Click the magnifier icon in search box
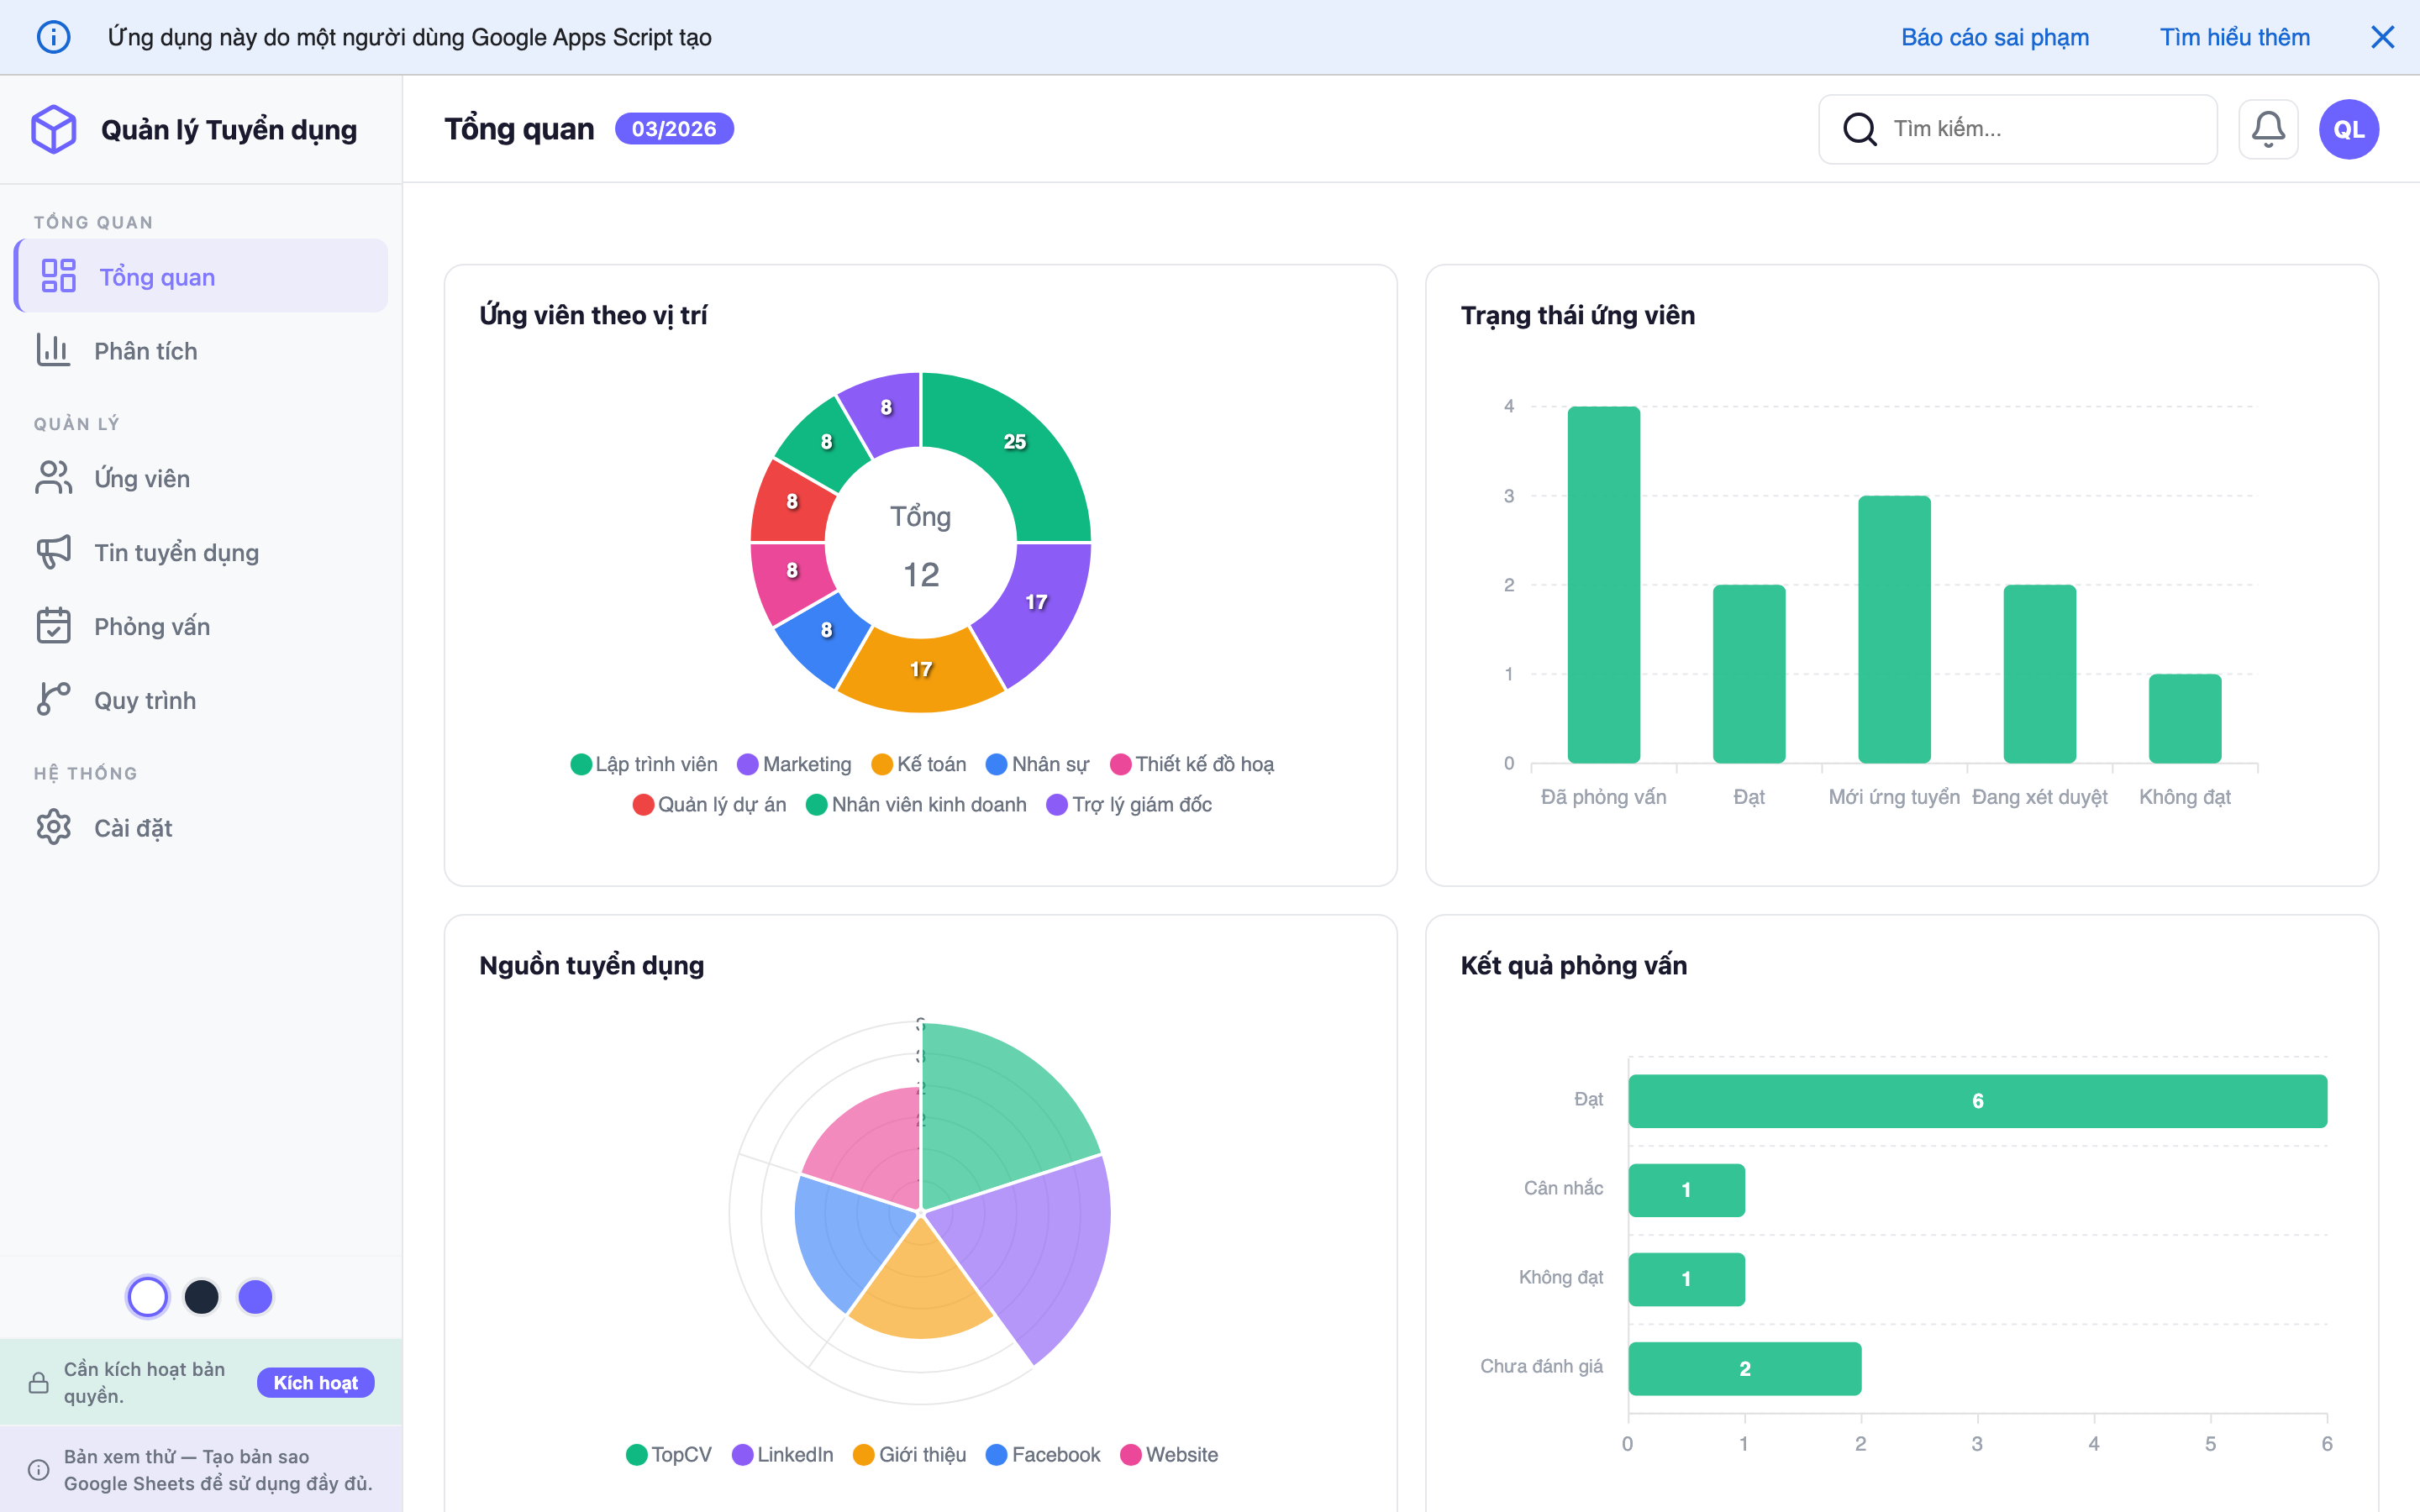Screen dimensions: 2420x1512 click(1859, 129)
